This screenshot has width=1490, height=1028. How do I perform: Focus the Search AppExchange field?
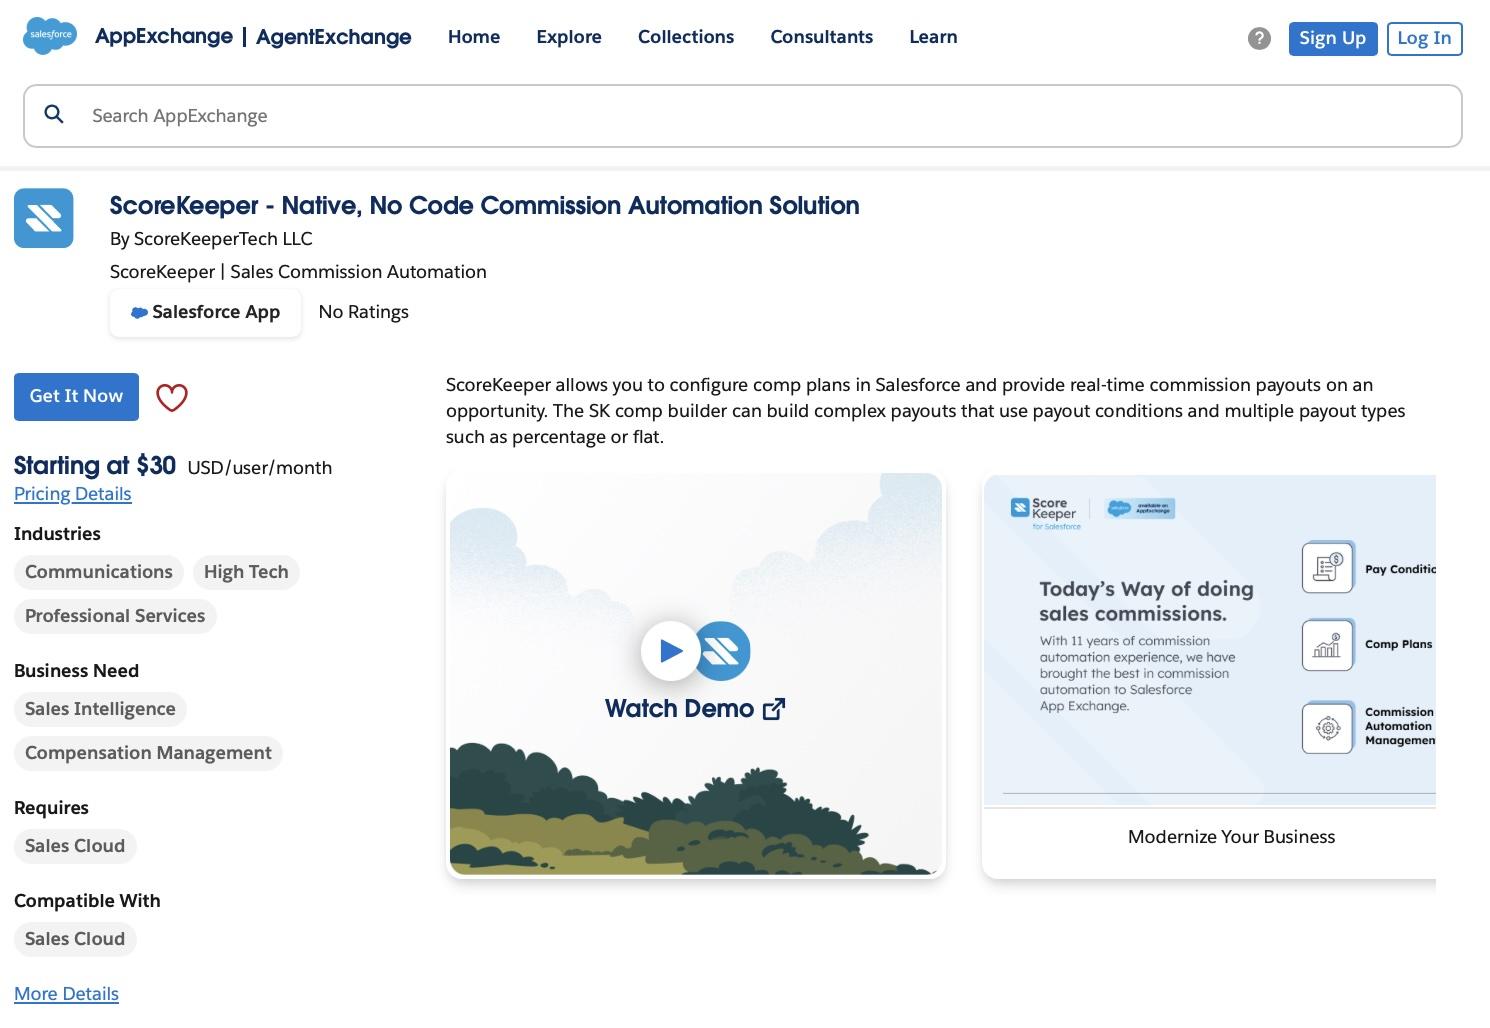coord(760,116)
